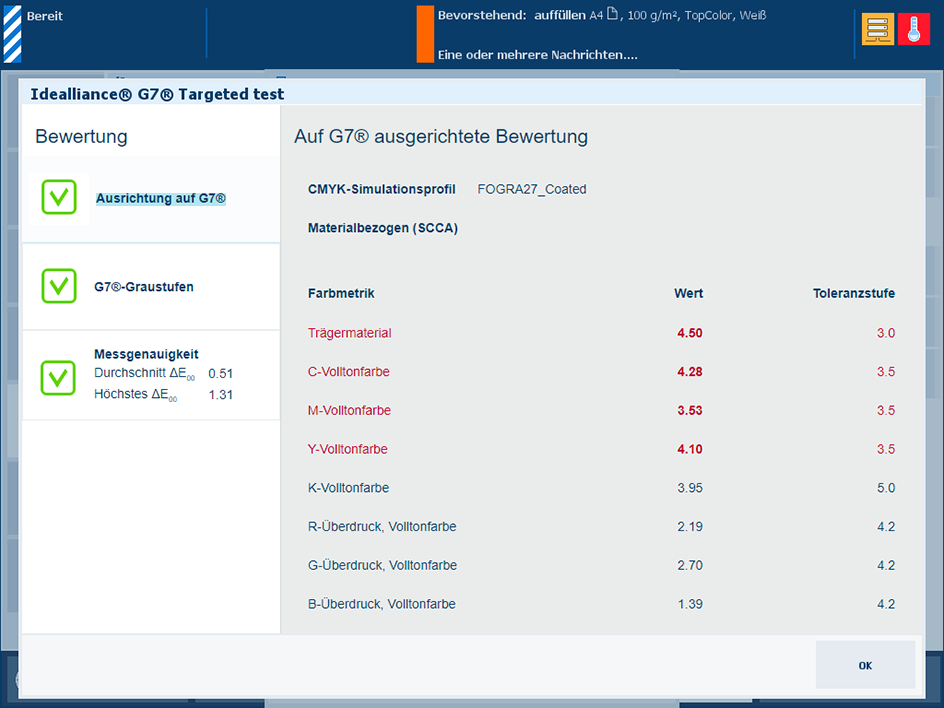944x708 pixels.
Task: Click the Höchstes ΔE value 1.31
Action: pos(220,395)
